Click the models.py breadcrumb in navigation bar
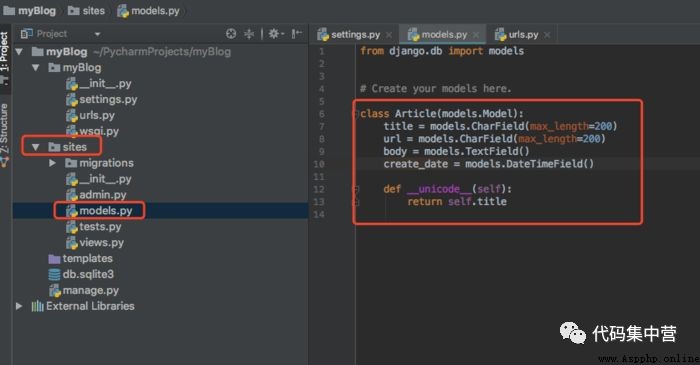700x365 pixels. (x=148, y=11)
